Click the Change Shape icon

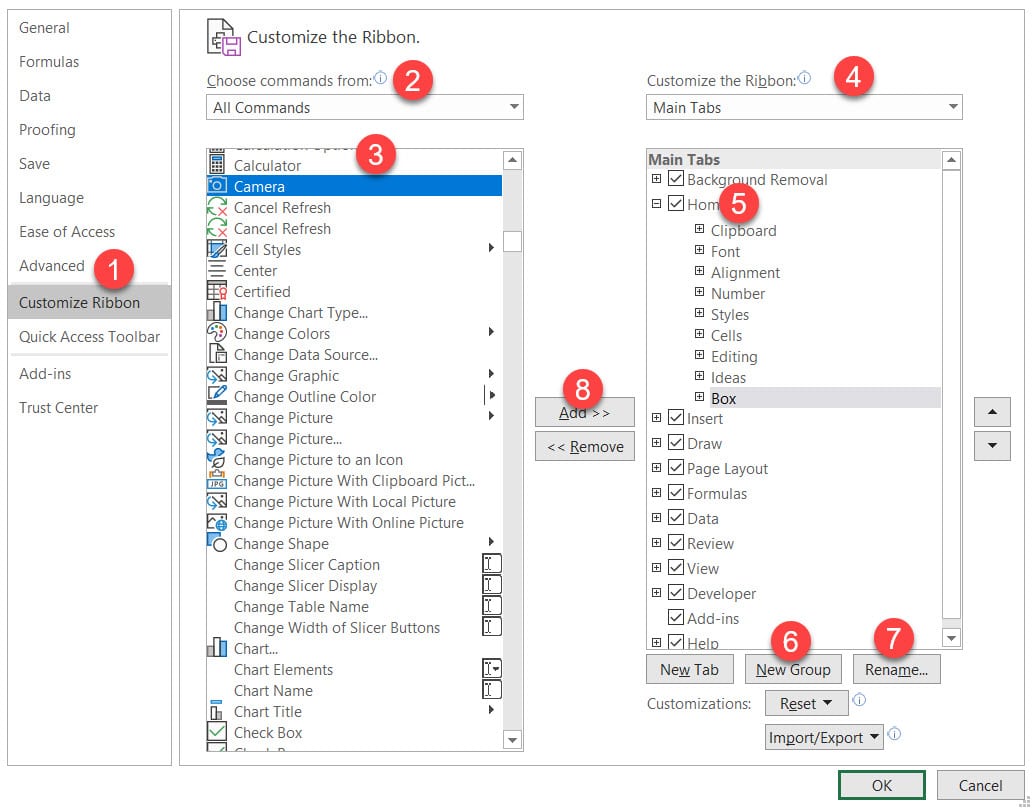click(217, 543)
